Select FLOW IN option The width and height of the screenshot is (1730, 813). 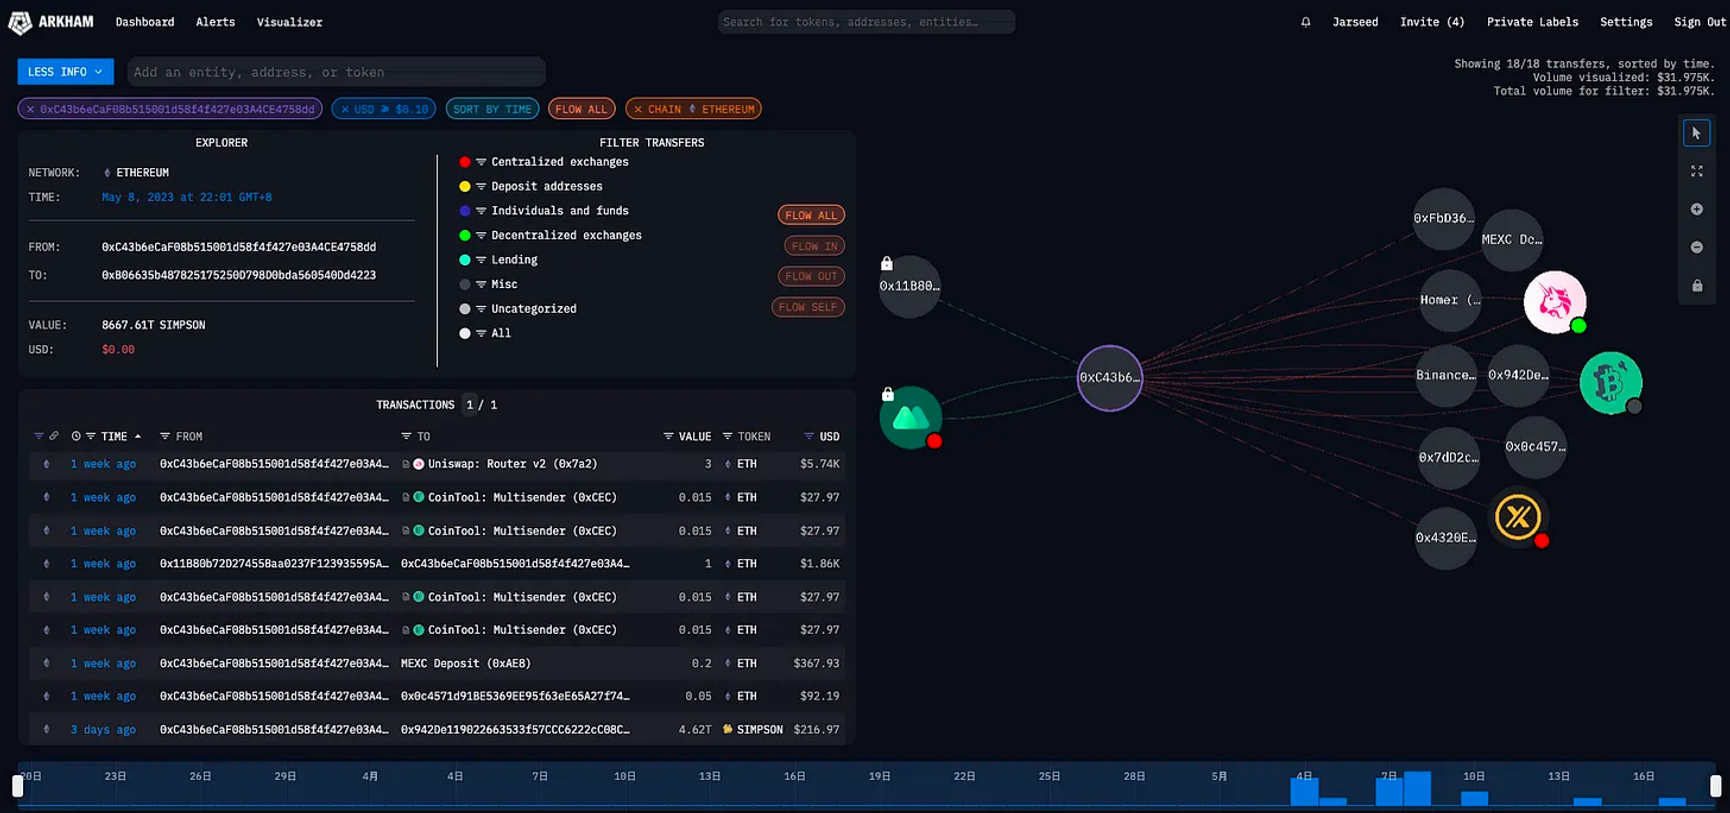tap(814, 246)
